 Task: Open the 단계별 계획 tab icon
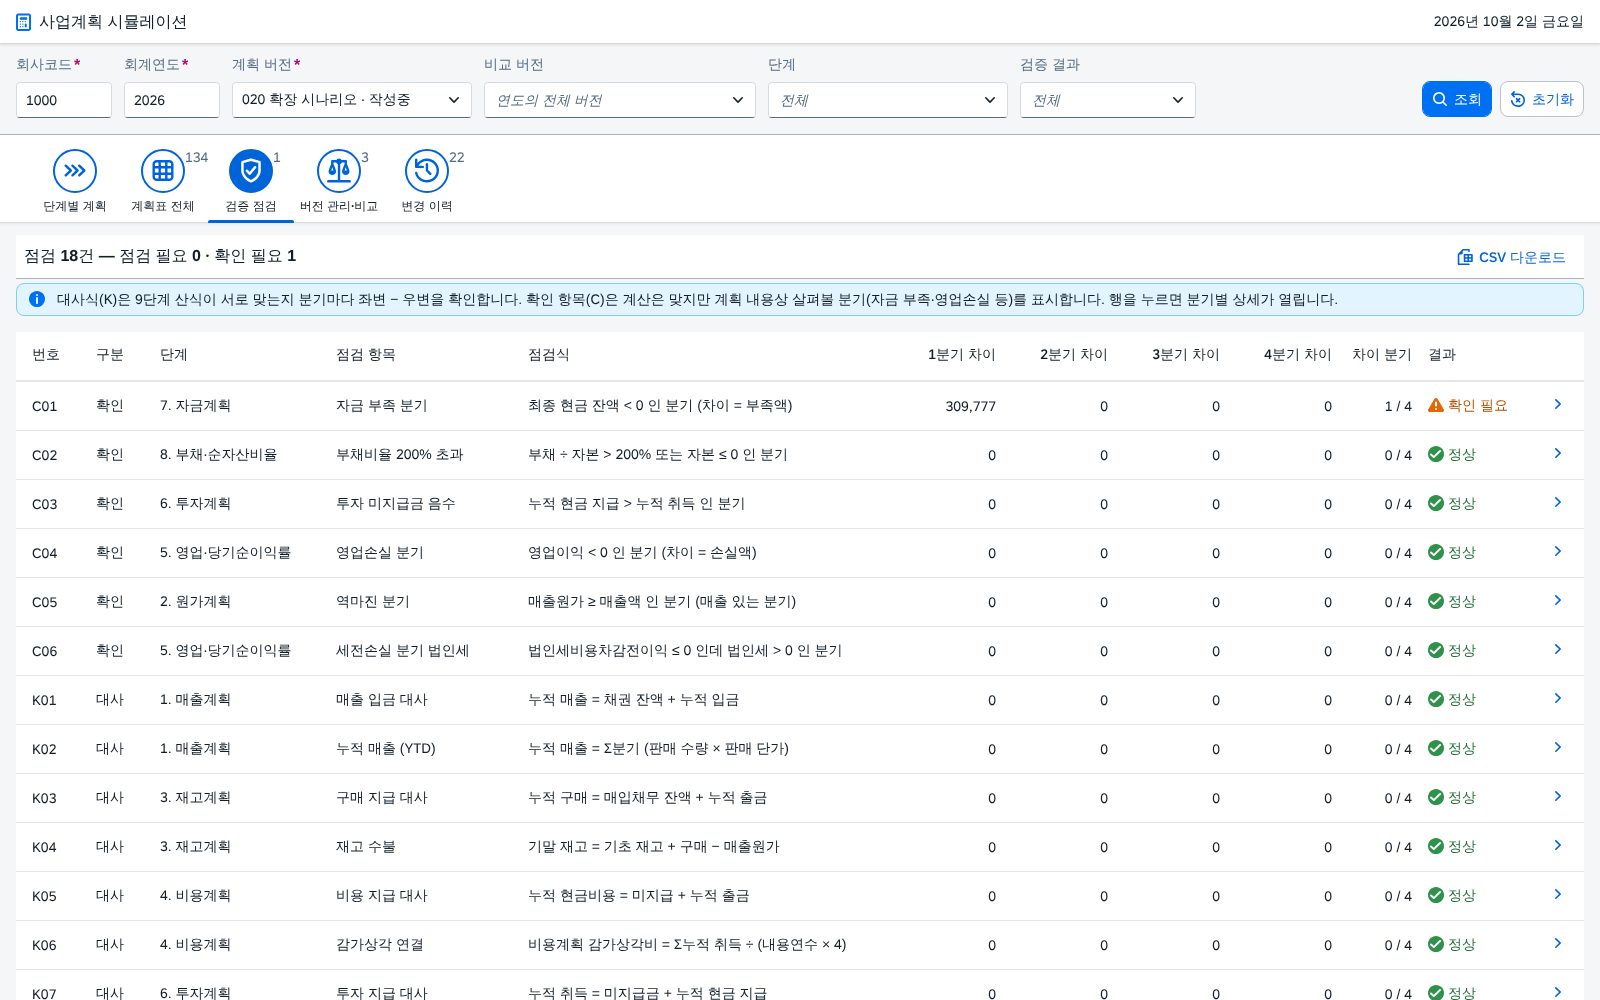[x=75, y=171]
